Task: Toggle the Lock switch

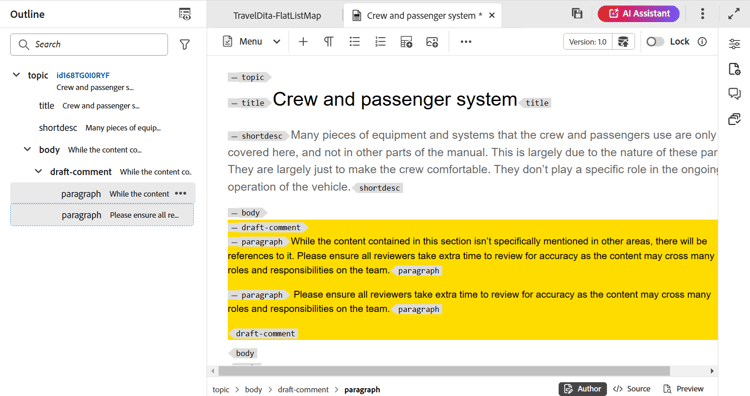Action: 655,42
